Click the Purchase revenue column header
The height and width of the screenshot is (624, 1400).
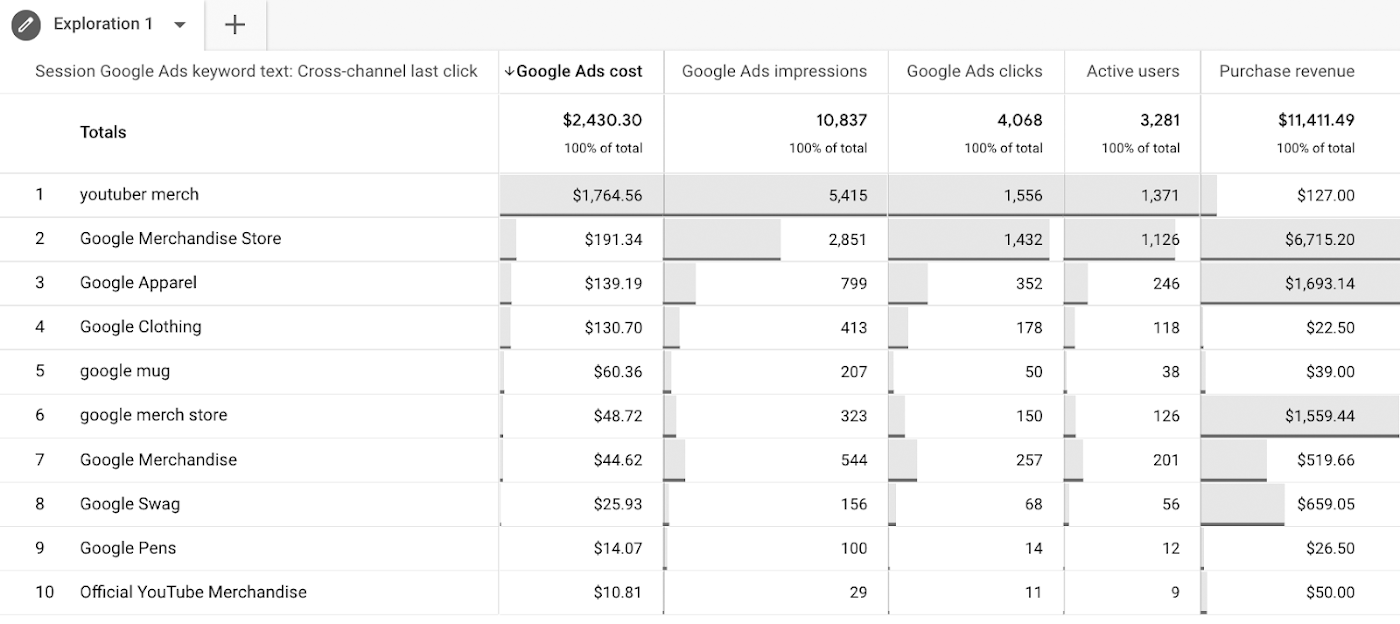(x=1286, y=71)
